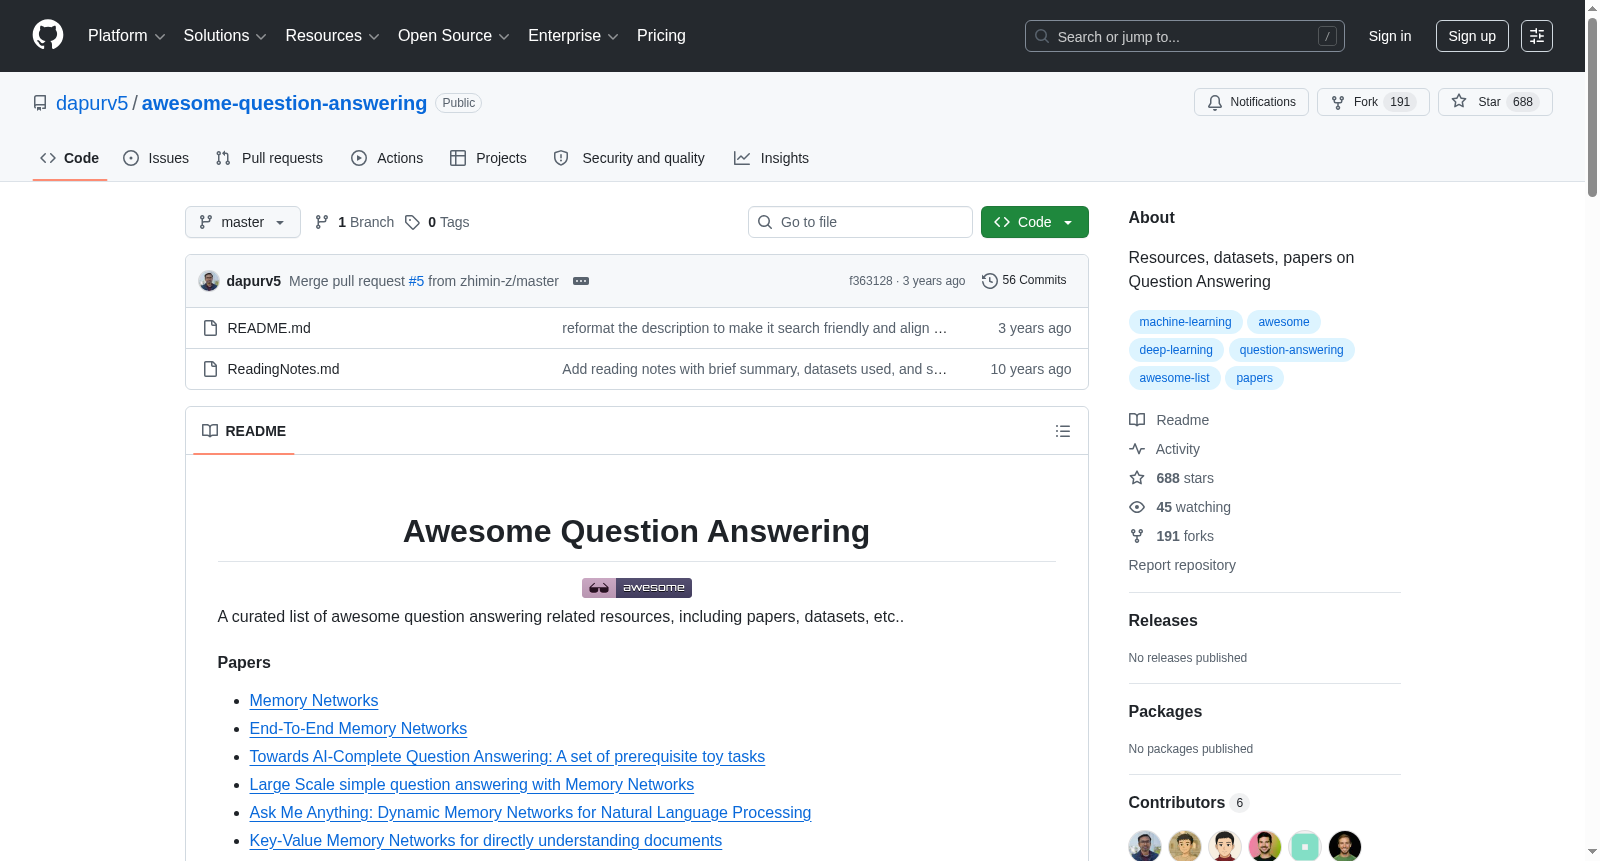Viewport: 1600px width, 861px height.
Task: Open the Actions tab
Action: (387, 158)
